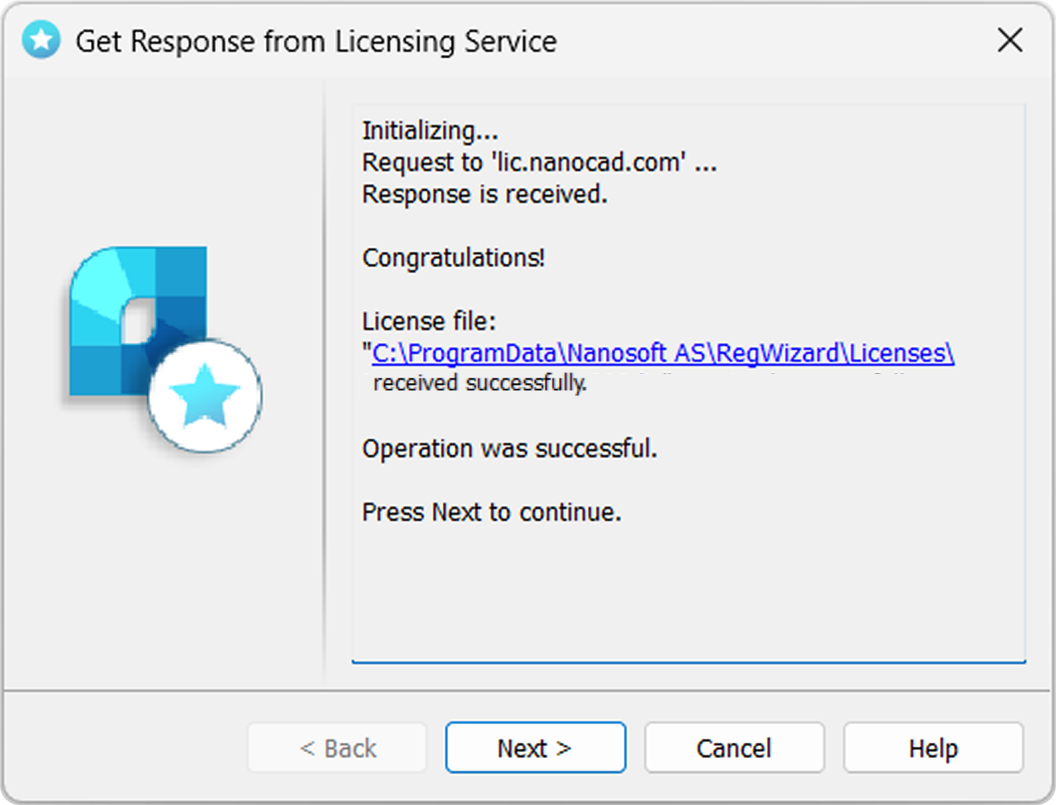
Task: Close the licensing dialog with X
Action: pyautogui.click(x=1010, y=40)
